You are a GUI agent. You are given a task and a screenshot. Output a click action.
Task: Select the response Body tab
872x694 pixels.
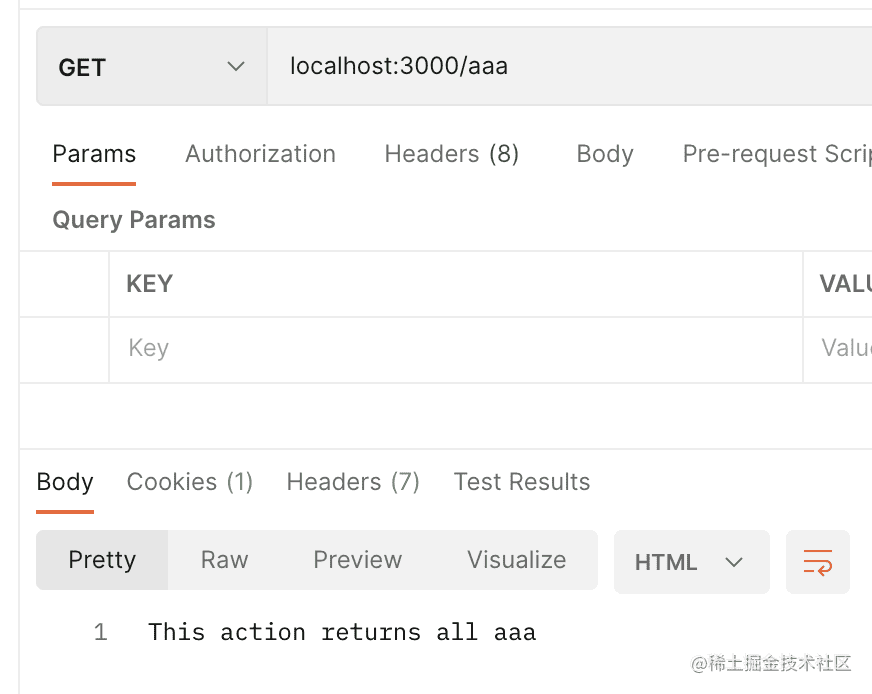(x=65, y=482)
